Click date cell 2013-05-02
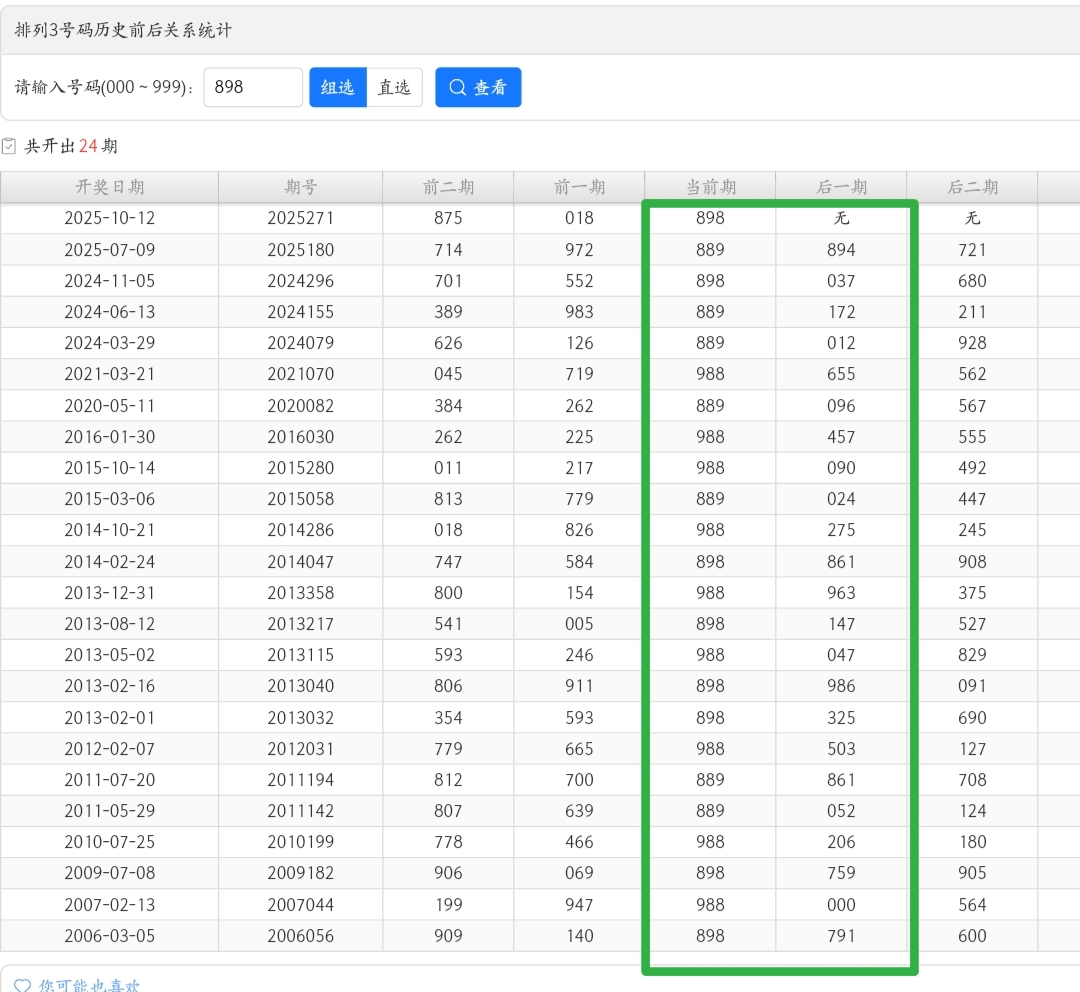Viewport: 1080px width, 992px height. [110, 654]
